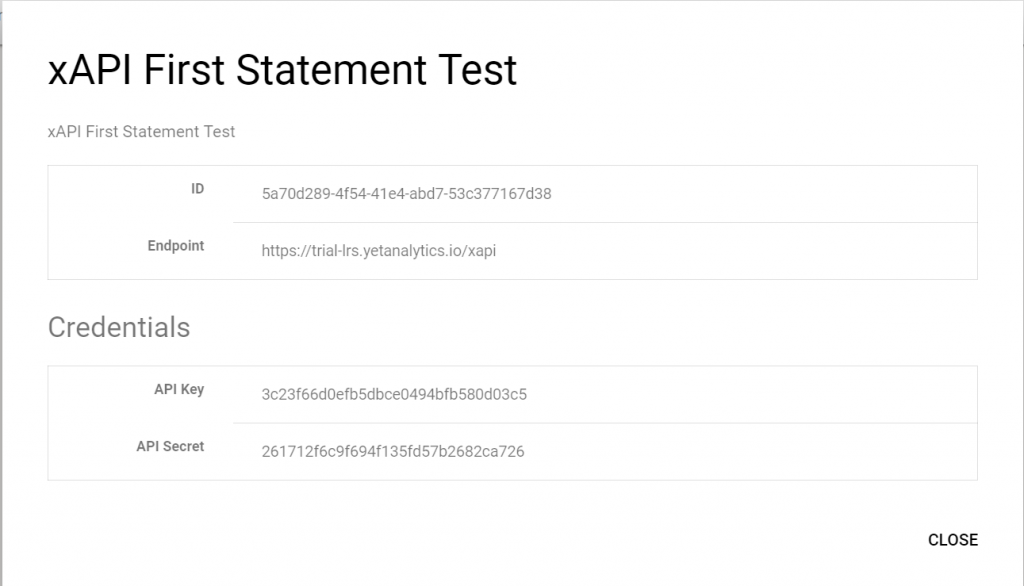Click the ID field label
The height and width of the screenshot is (586, 1024).
(198, 188)
